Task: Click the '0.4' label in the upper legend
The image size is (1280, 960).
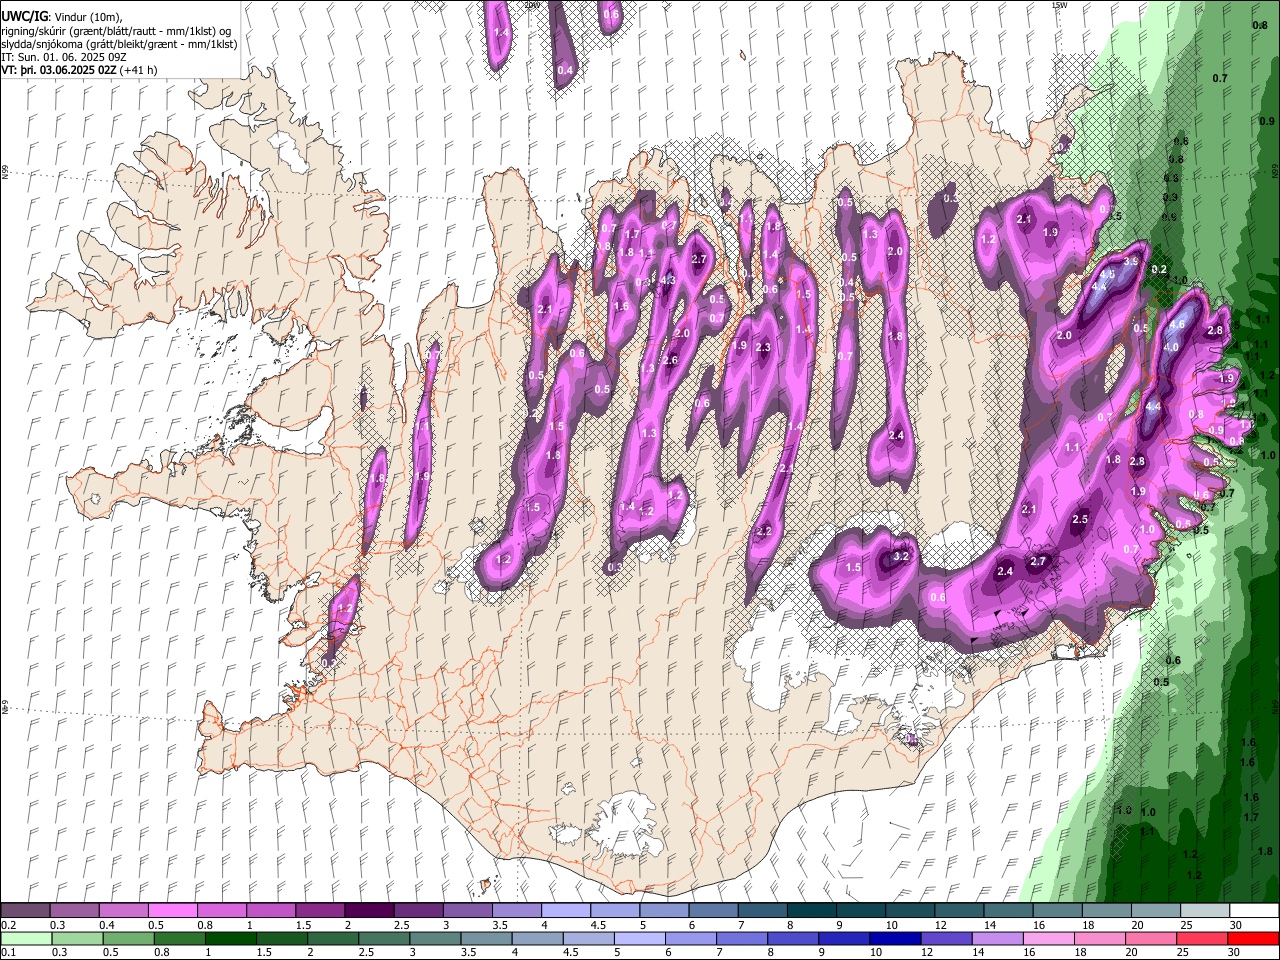Action: pyautogui.click(x=105, y=925)
